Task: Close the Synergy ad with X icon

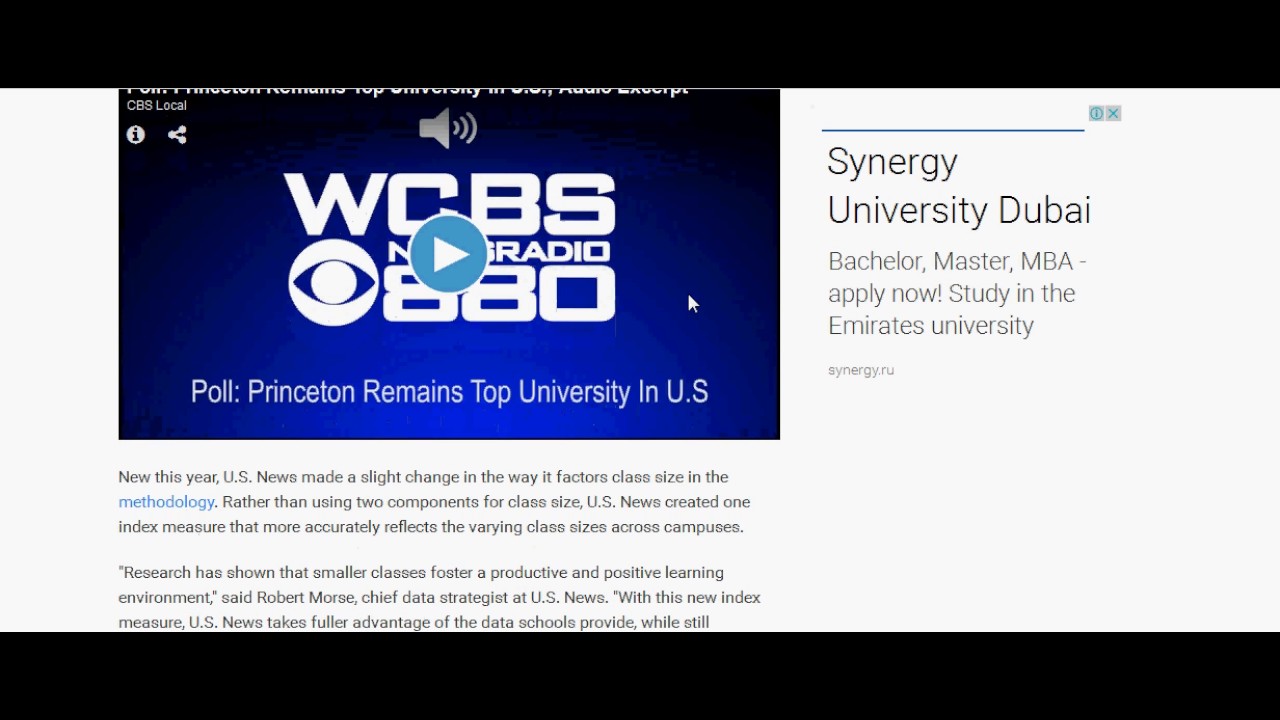Action: [1113, 113]
